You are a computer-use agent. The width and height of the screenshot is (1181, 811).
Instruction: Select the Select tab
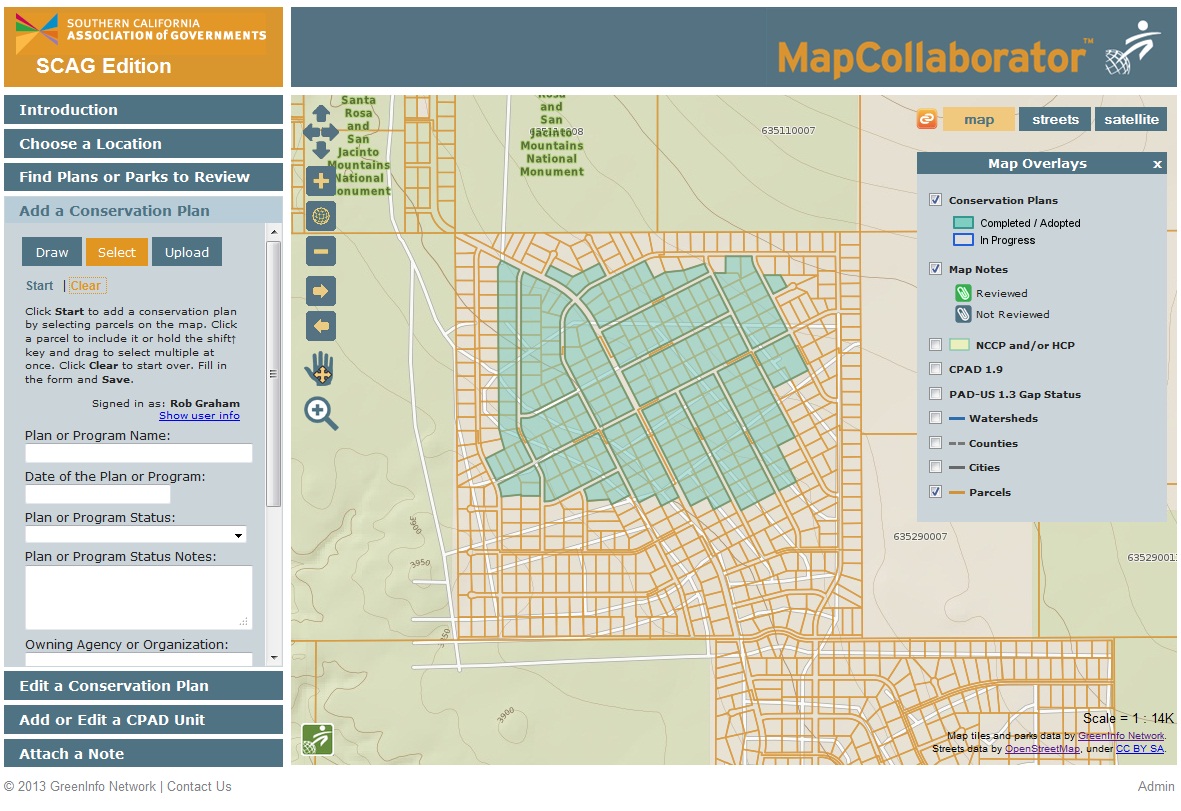(x=117, y=252)
